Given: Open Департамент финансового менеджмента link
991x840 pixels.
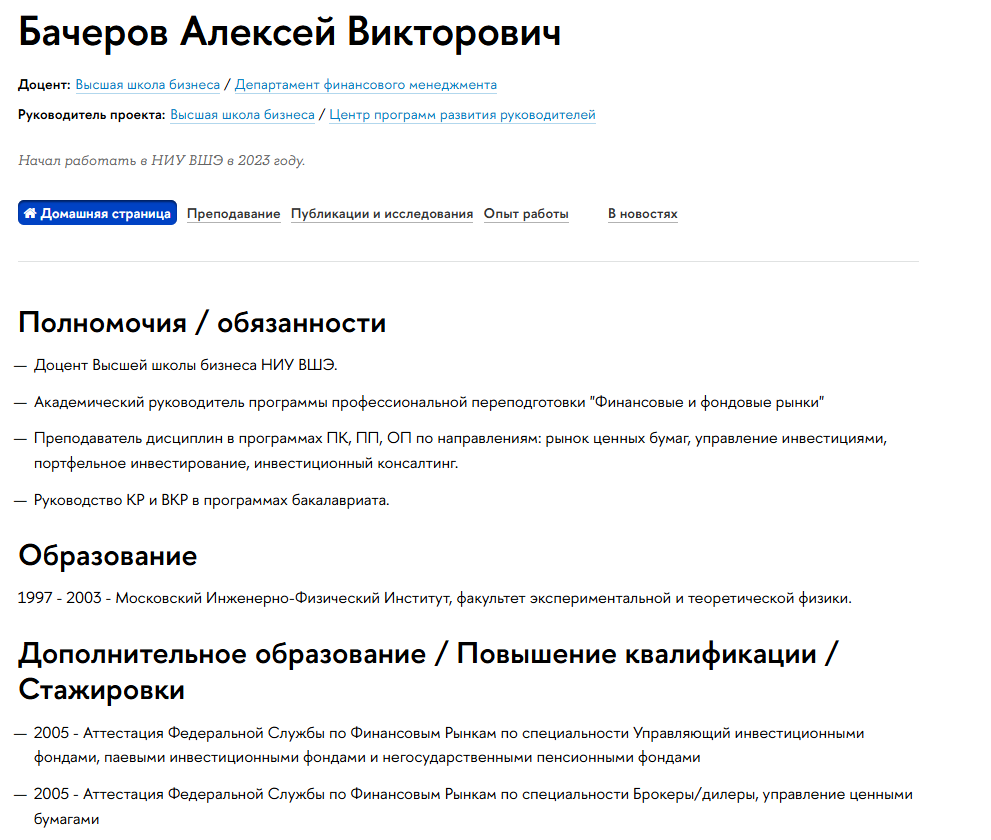Looking at the screenshot, I should (365, 85).
